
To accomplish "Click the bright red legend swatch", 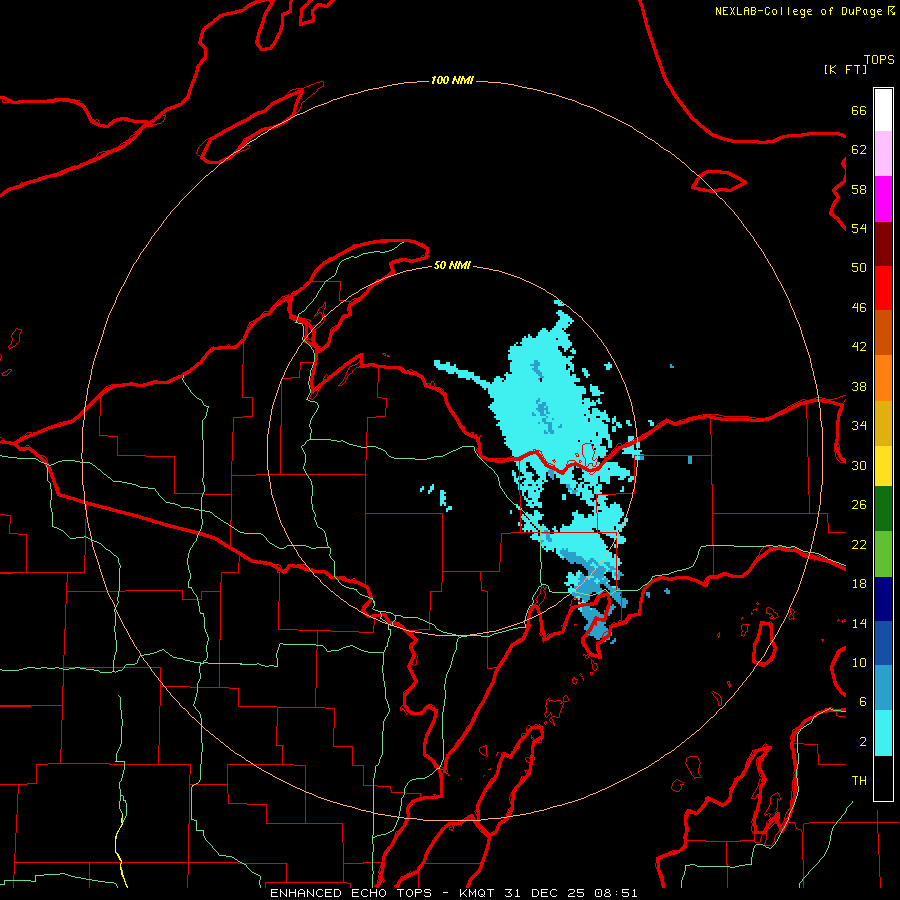I will click(883, 289).
